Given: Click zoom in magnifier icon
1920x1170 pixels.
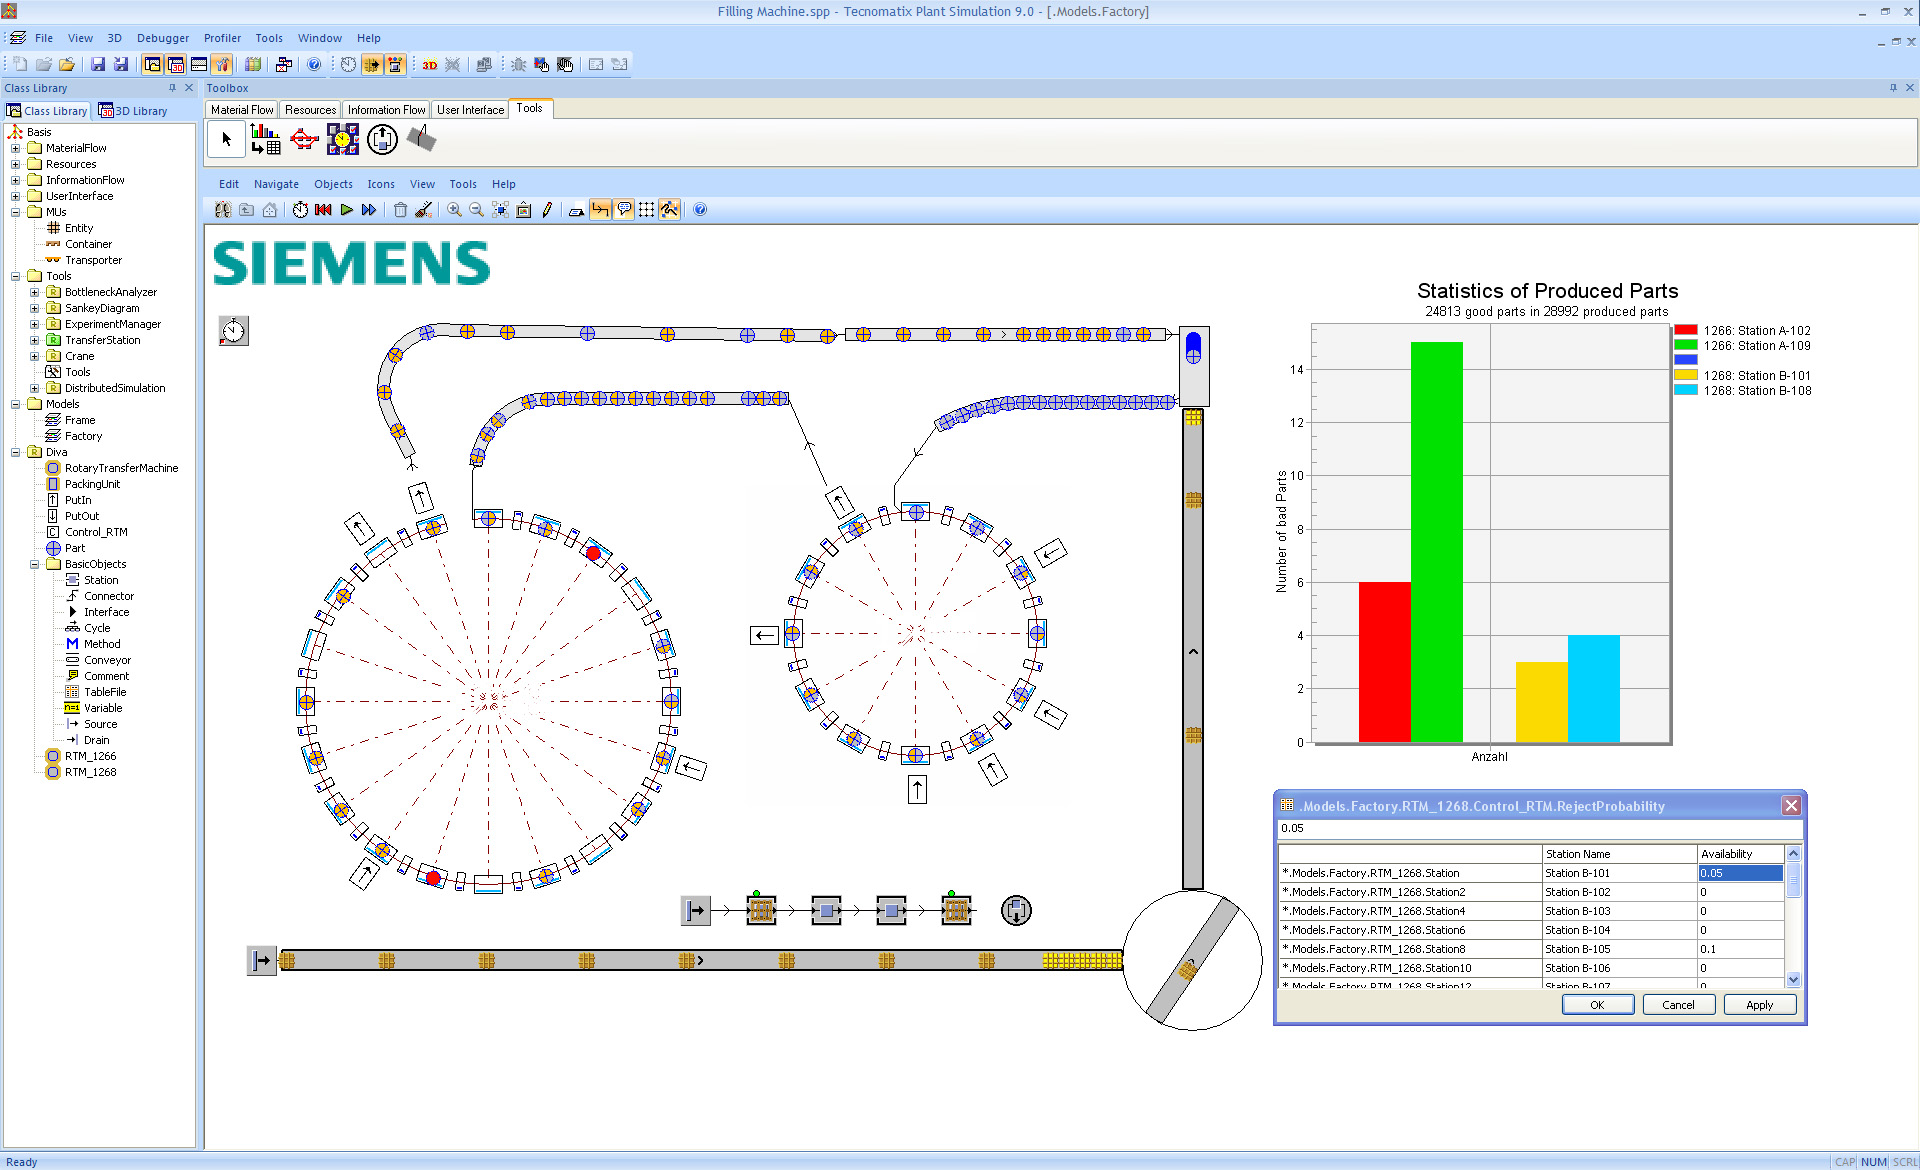Looking at the screenshot, I should tap(454, 210).
